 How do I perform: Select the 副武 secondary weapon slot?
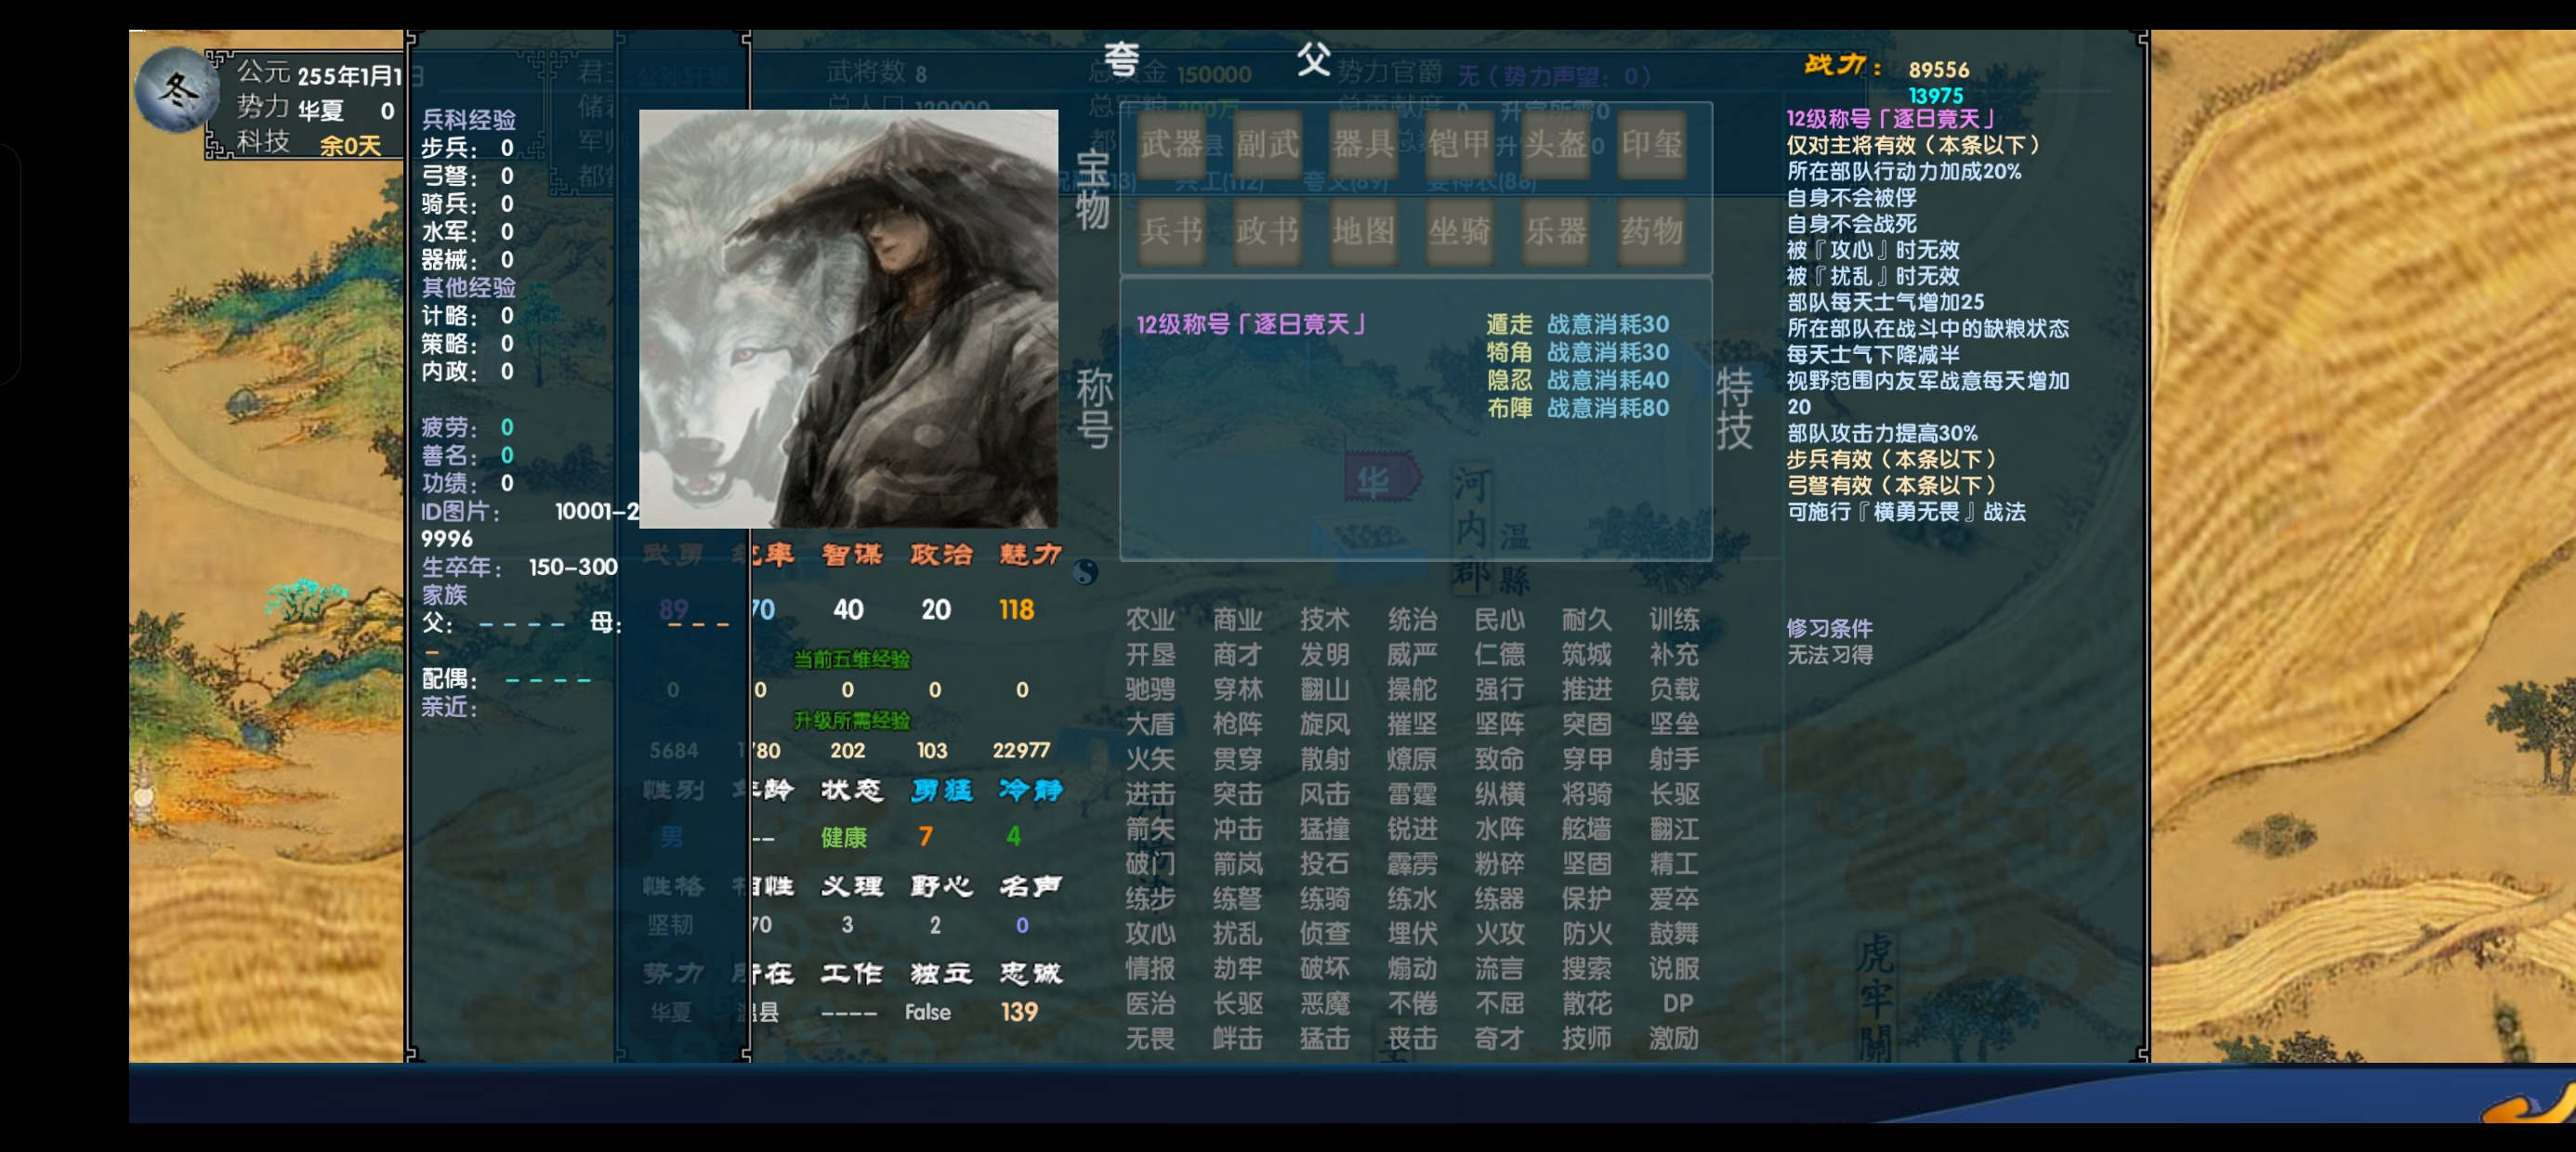[1267, 145]
